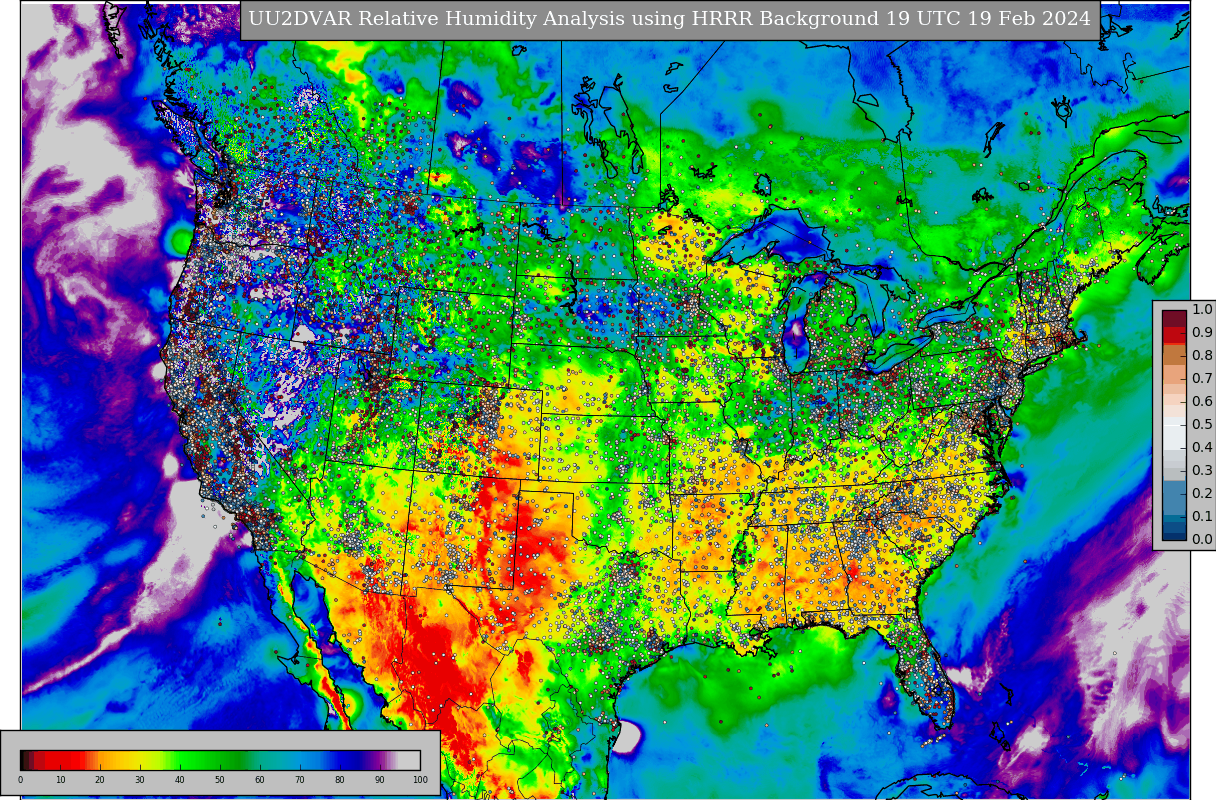Click the dark red top swatch of the right colorbar
The image size is (1216, 800).
[x=1174, y=318]
